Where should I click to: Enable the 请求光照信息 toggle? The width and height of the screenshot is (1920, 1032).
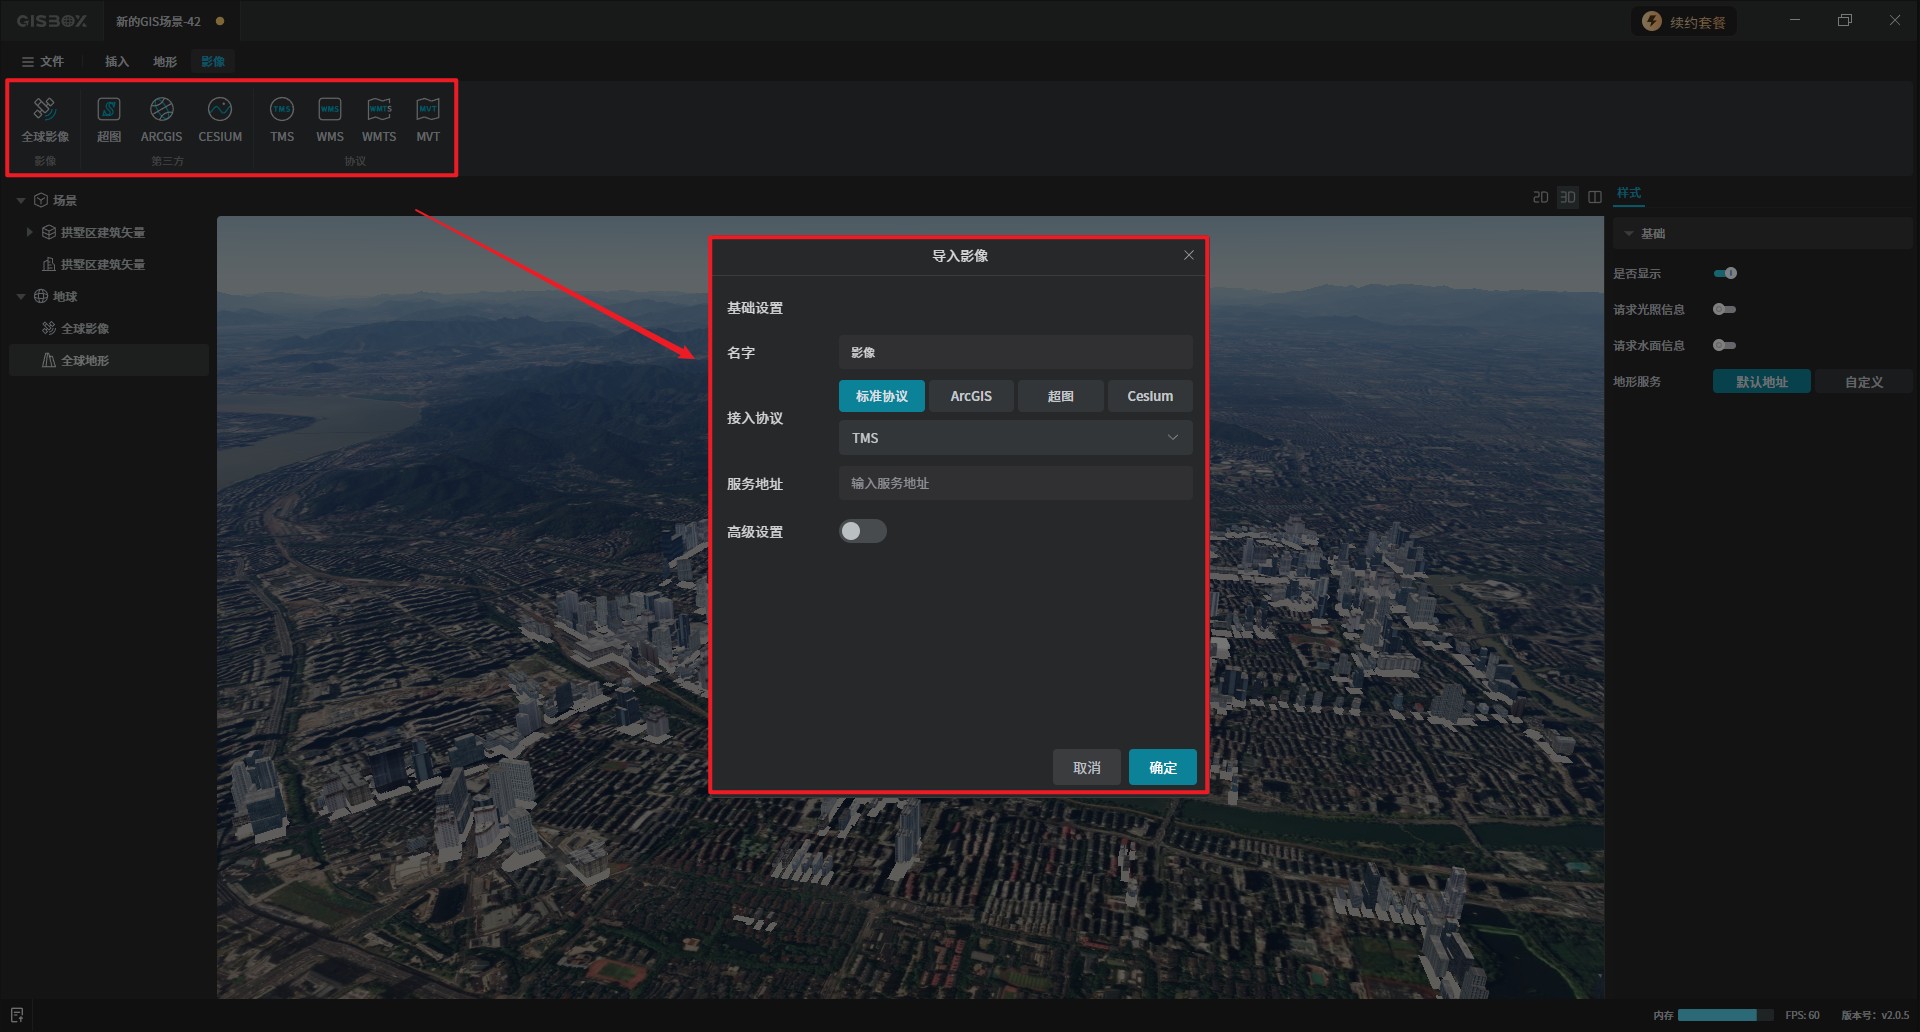pyautogui.click(x=1724, y=309)
